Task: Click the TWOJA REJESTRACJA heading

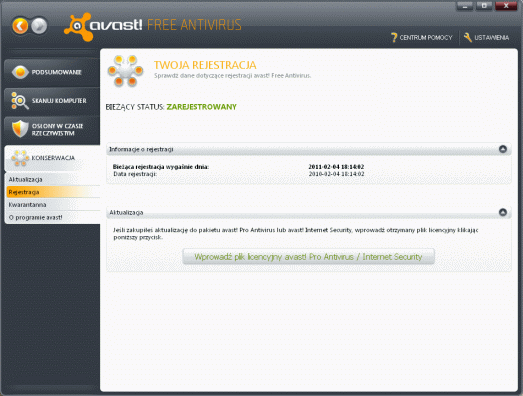Action: [205, 65]
